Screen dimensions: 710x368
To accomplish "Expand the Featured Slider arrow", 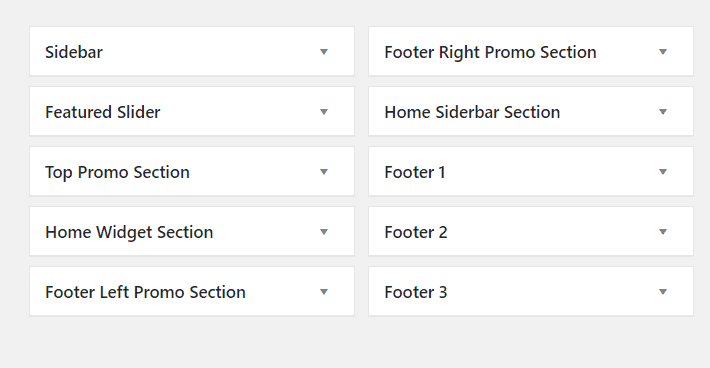I will 324,112.
